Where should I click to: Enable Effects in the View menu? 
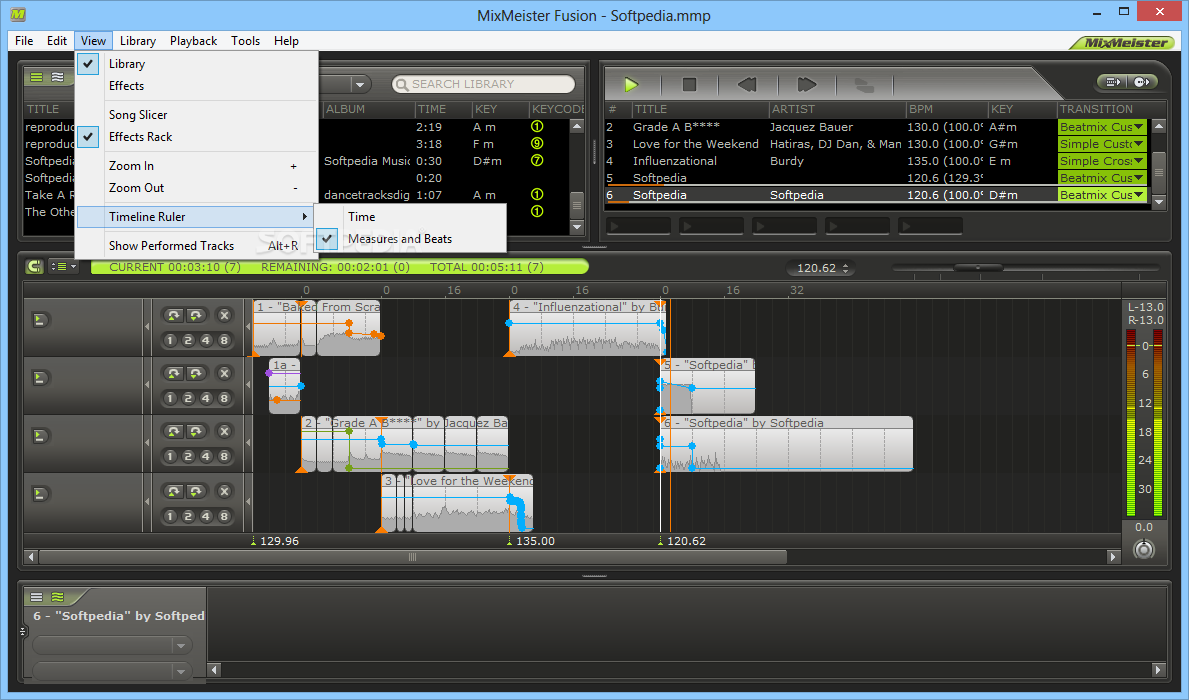[126, 86]
